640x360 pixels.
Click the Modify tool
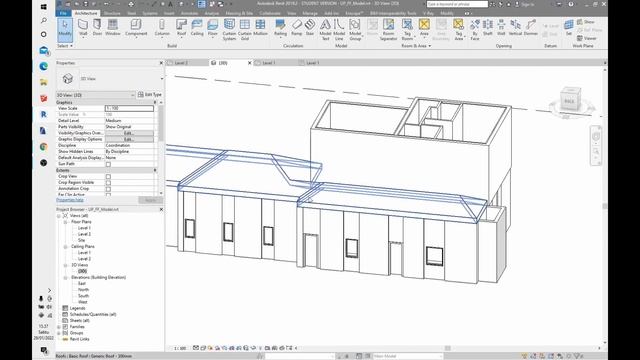(x=65, y=29)
